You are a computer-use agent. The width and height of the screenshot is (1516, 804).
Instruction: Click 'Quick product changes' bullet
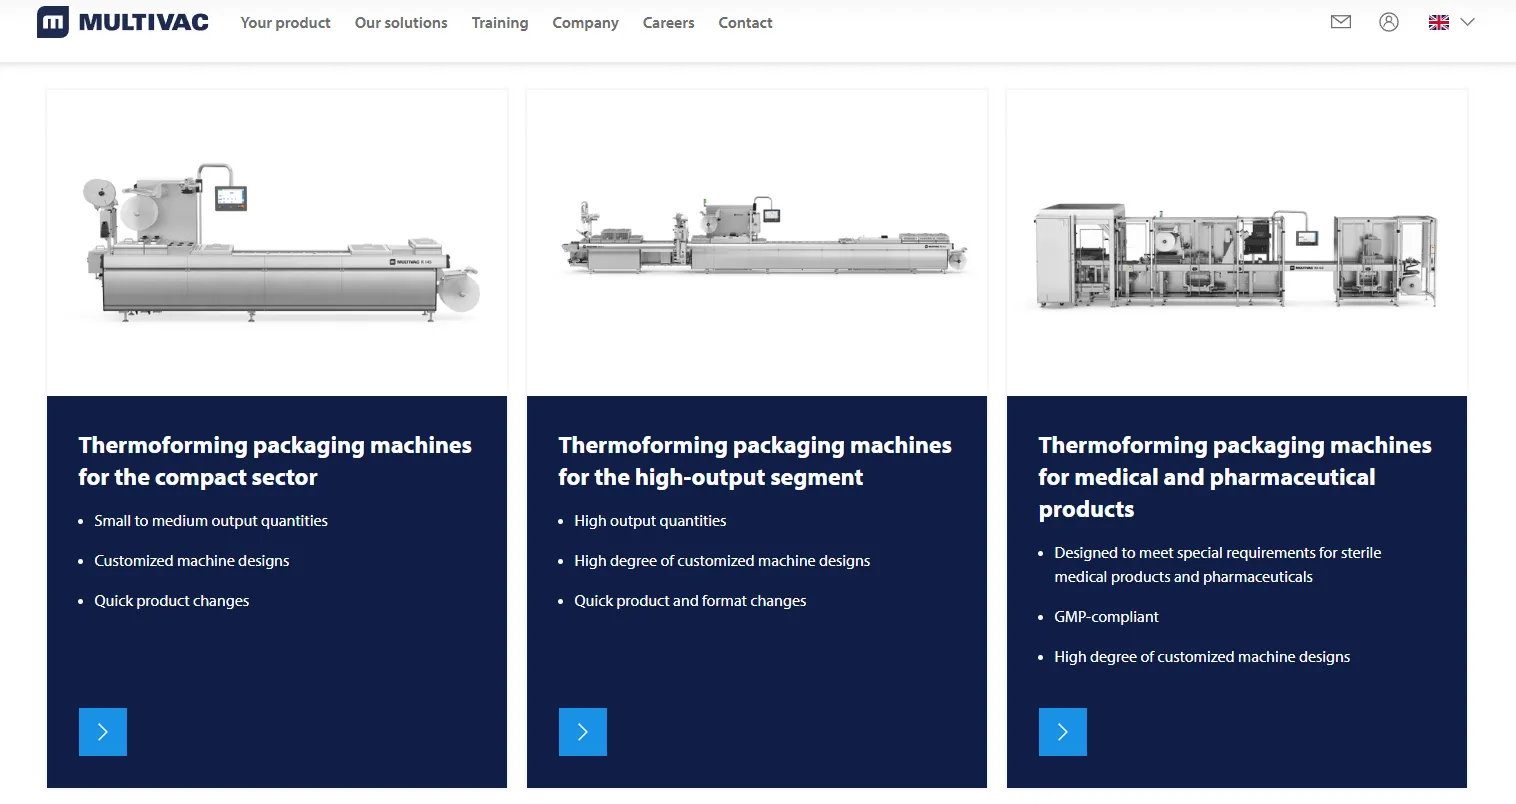click(x=172, y=601)
